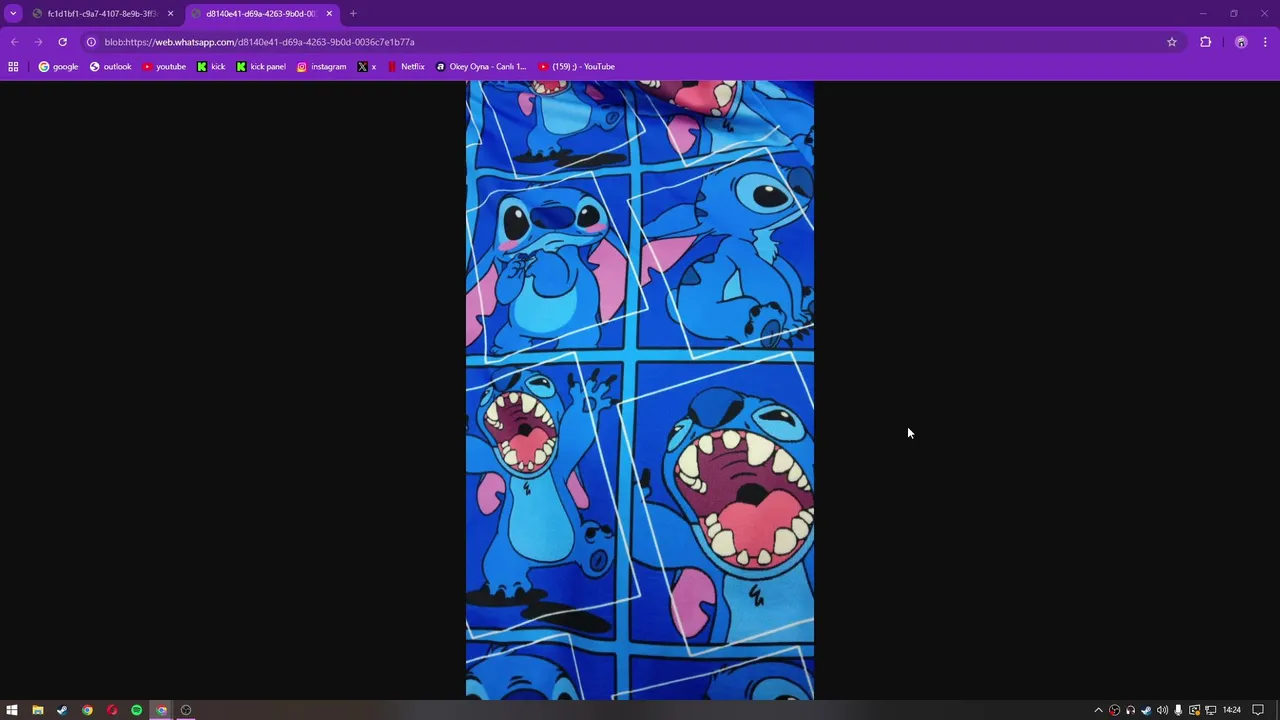Viewport: 1280px width, 720px height.
Task: Open the Extensions puzzle icon
Action: tap(1205, 42)
